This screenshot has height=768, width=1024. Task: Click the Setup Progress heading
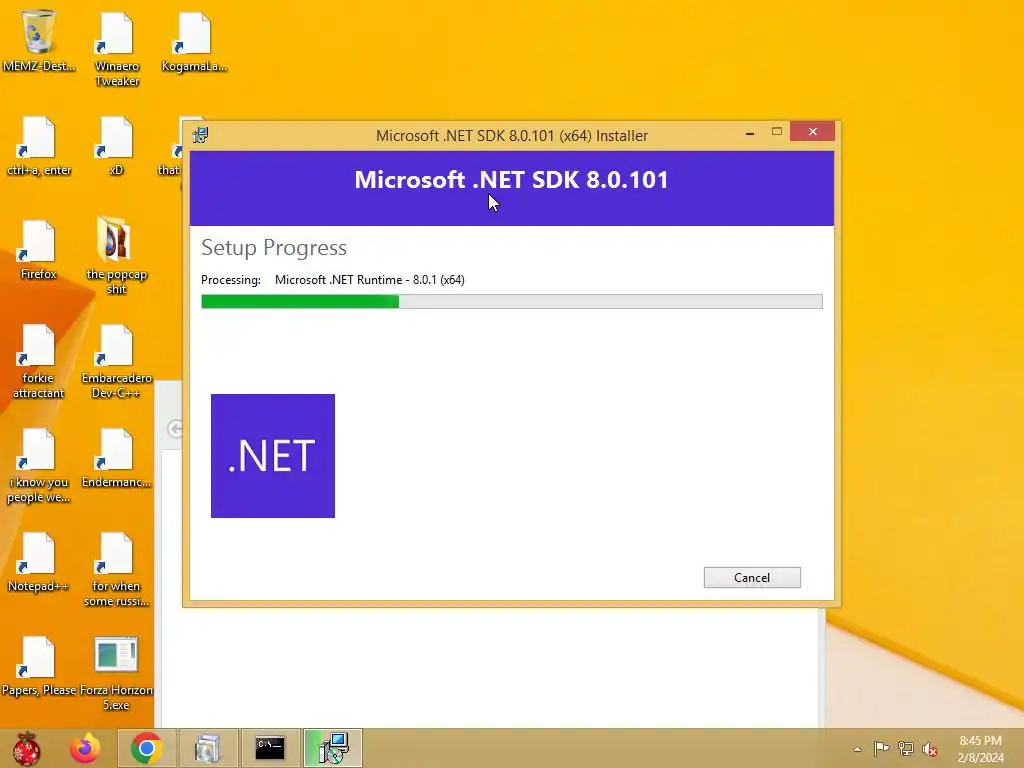[274, 248]
